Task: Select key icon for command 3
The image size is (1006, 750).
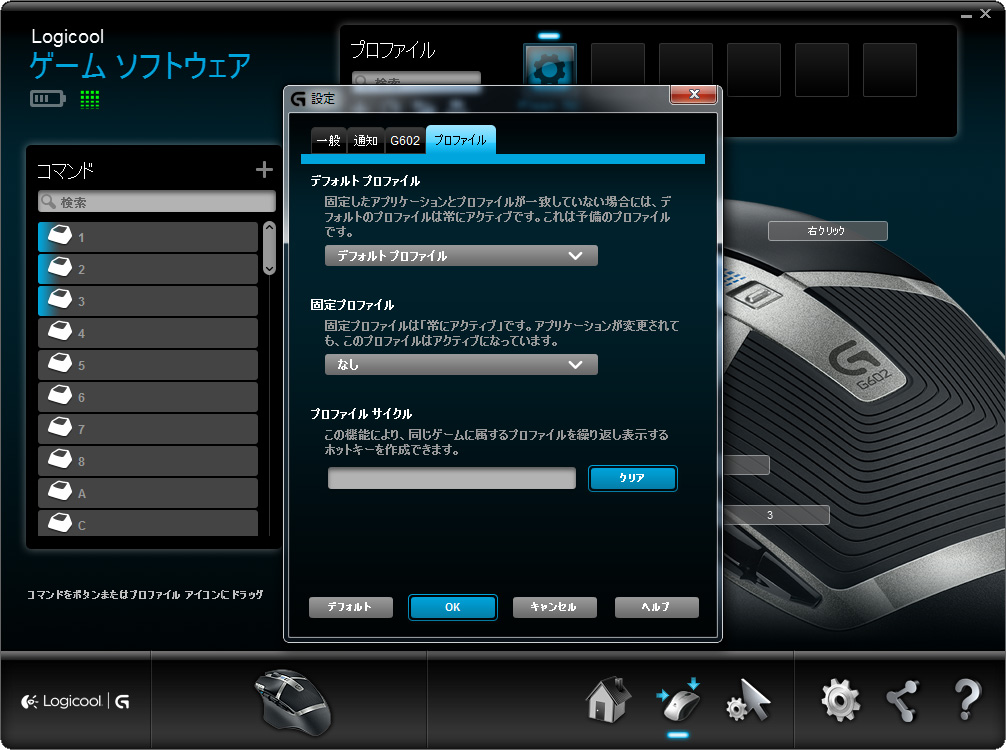Action: click(x=60, y=299)
